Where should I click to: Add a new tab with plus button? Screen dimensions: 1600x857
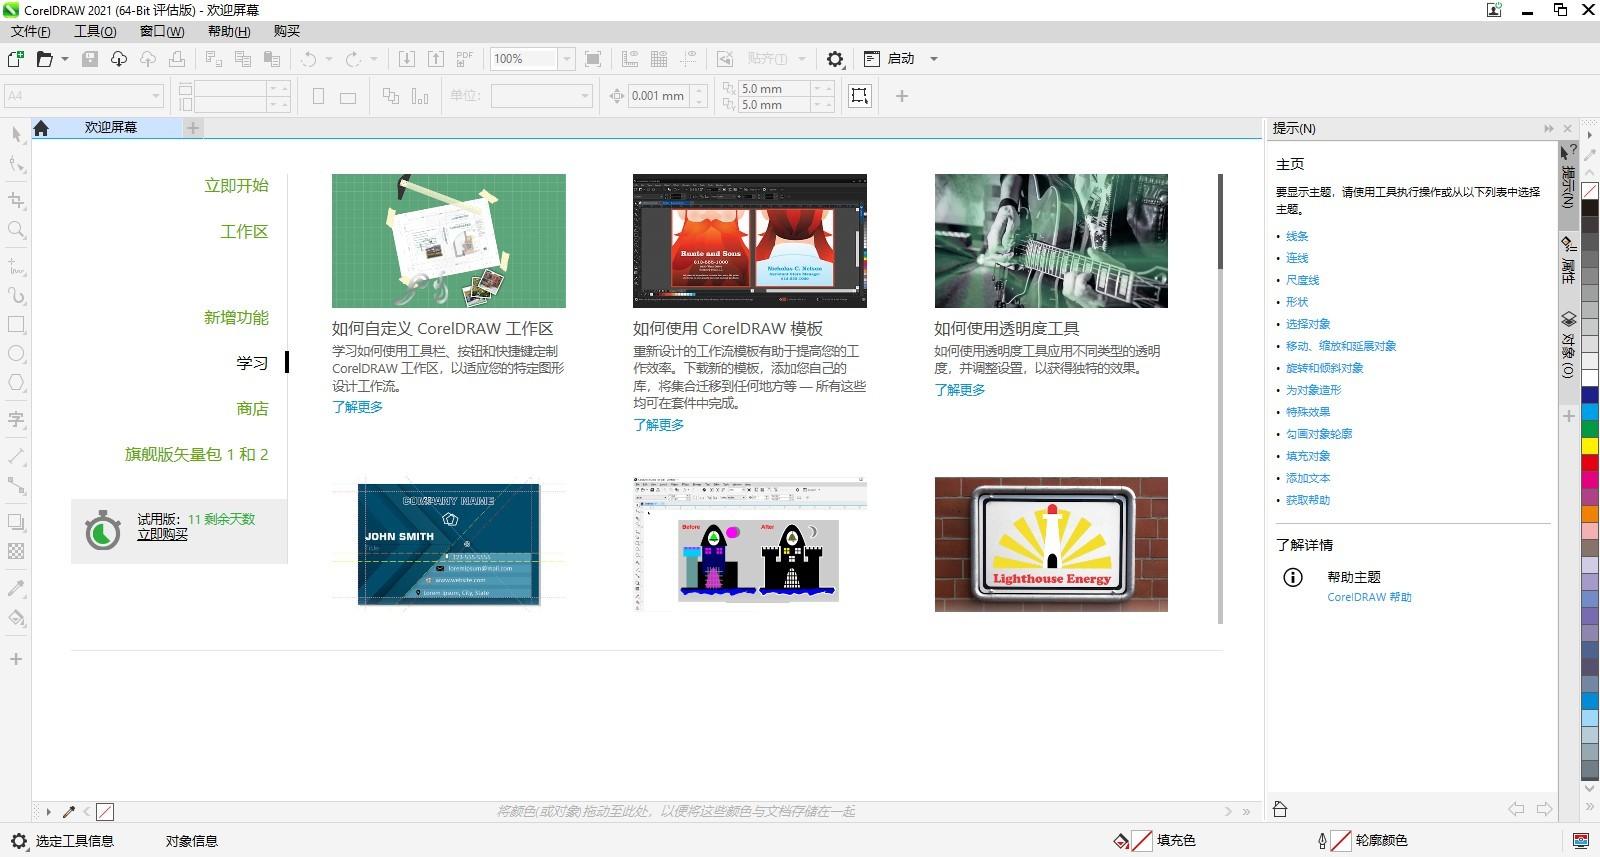click(x=193, y=128)
